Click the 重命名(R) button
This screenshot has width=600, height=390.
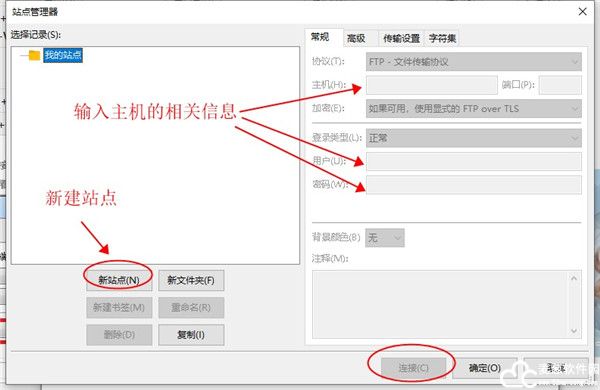[x=191, y=308]
